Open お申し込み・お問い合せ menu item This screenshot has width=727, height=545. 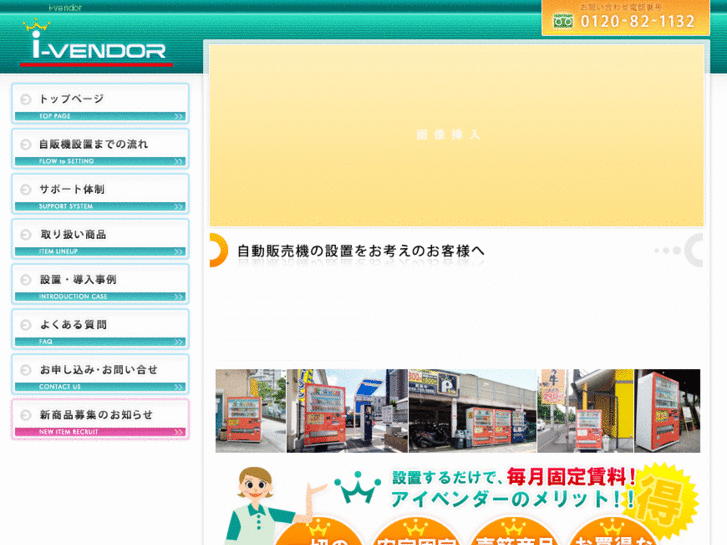click(100, 374)
